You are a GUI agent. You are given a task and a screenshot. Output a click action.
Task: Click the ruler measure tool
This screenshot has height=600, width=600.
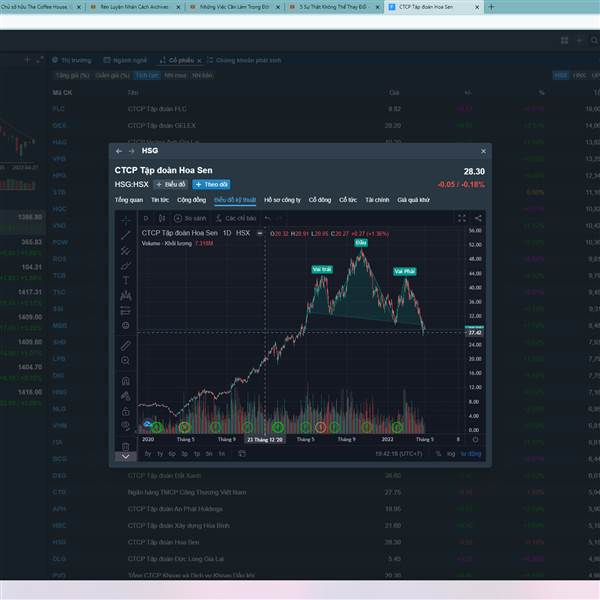coord(126,345)
